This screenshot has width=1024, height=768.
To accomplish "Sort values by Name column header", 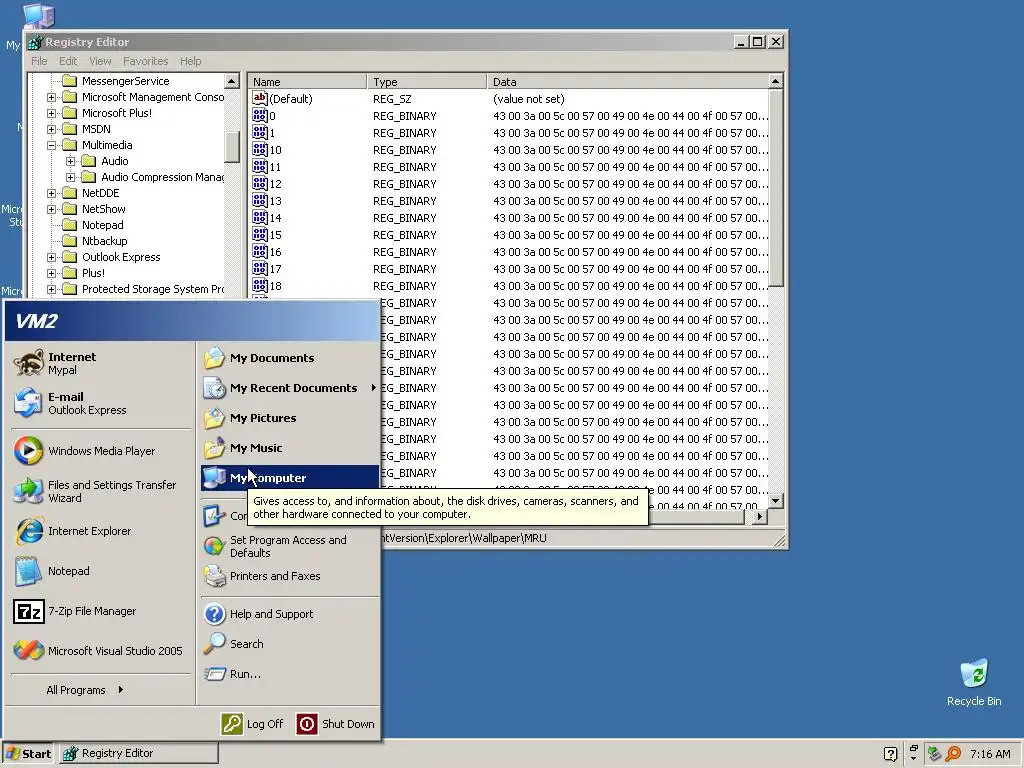I will point(307,82).
